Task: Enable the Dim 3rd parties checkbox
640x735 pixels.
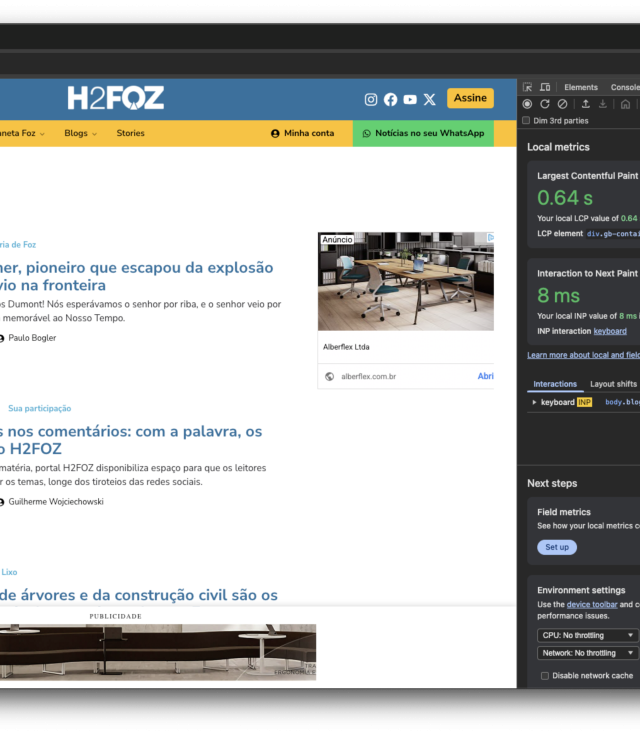Action: 527,121
